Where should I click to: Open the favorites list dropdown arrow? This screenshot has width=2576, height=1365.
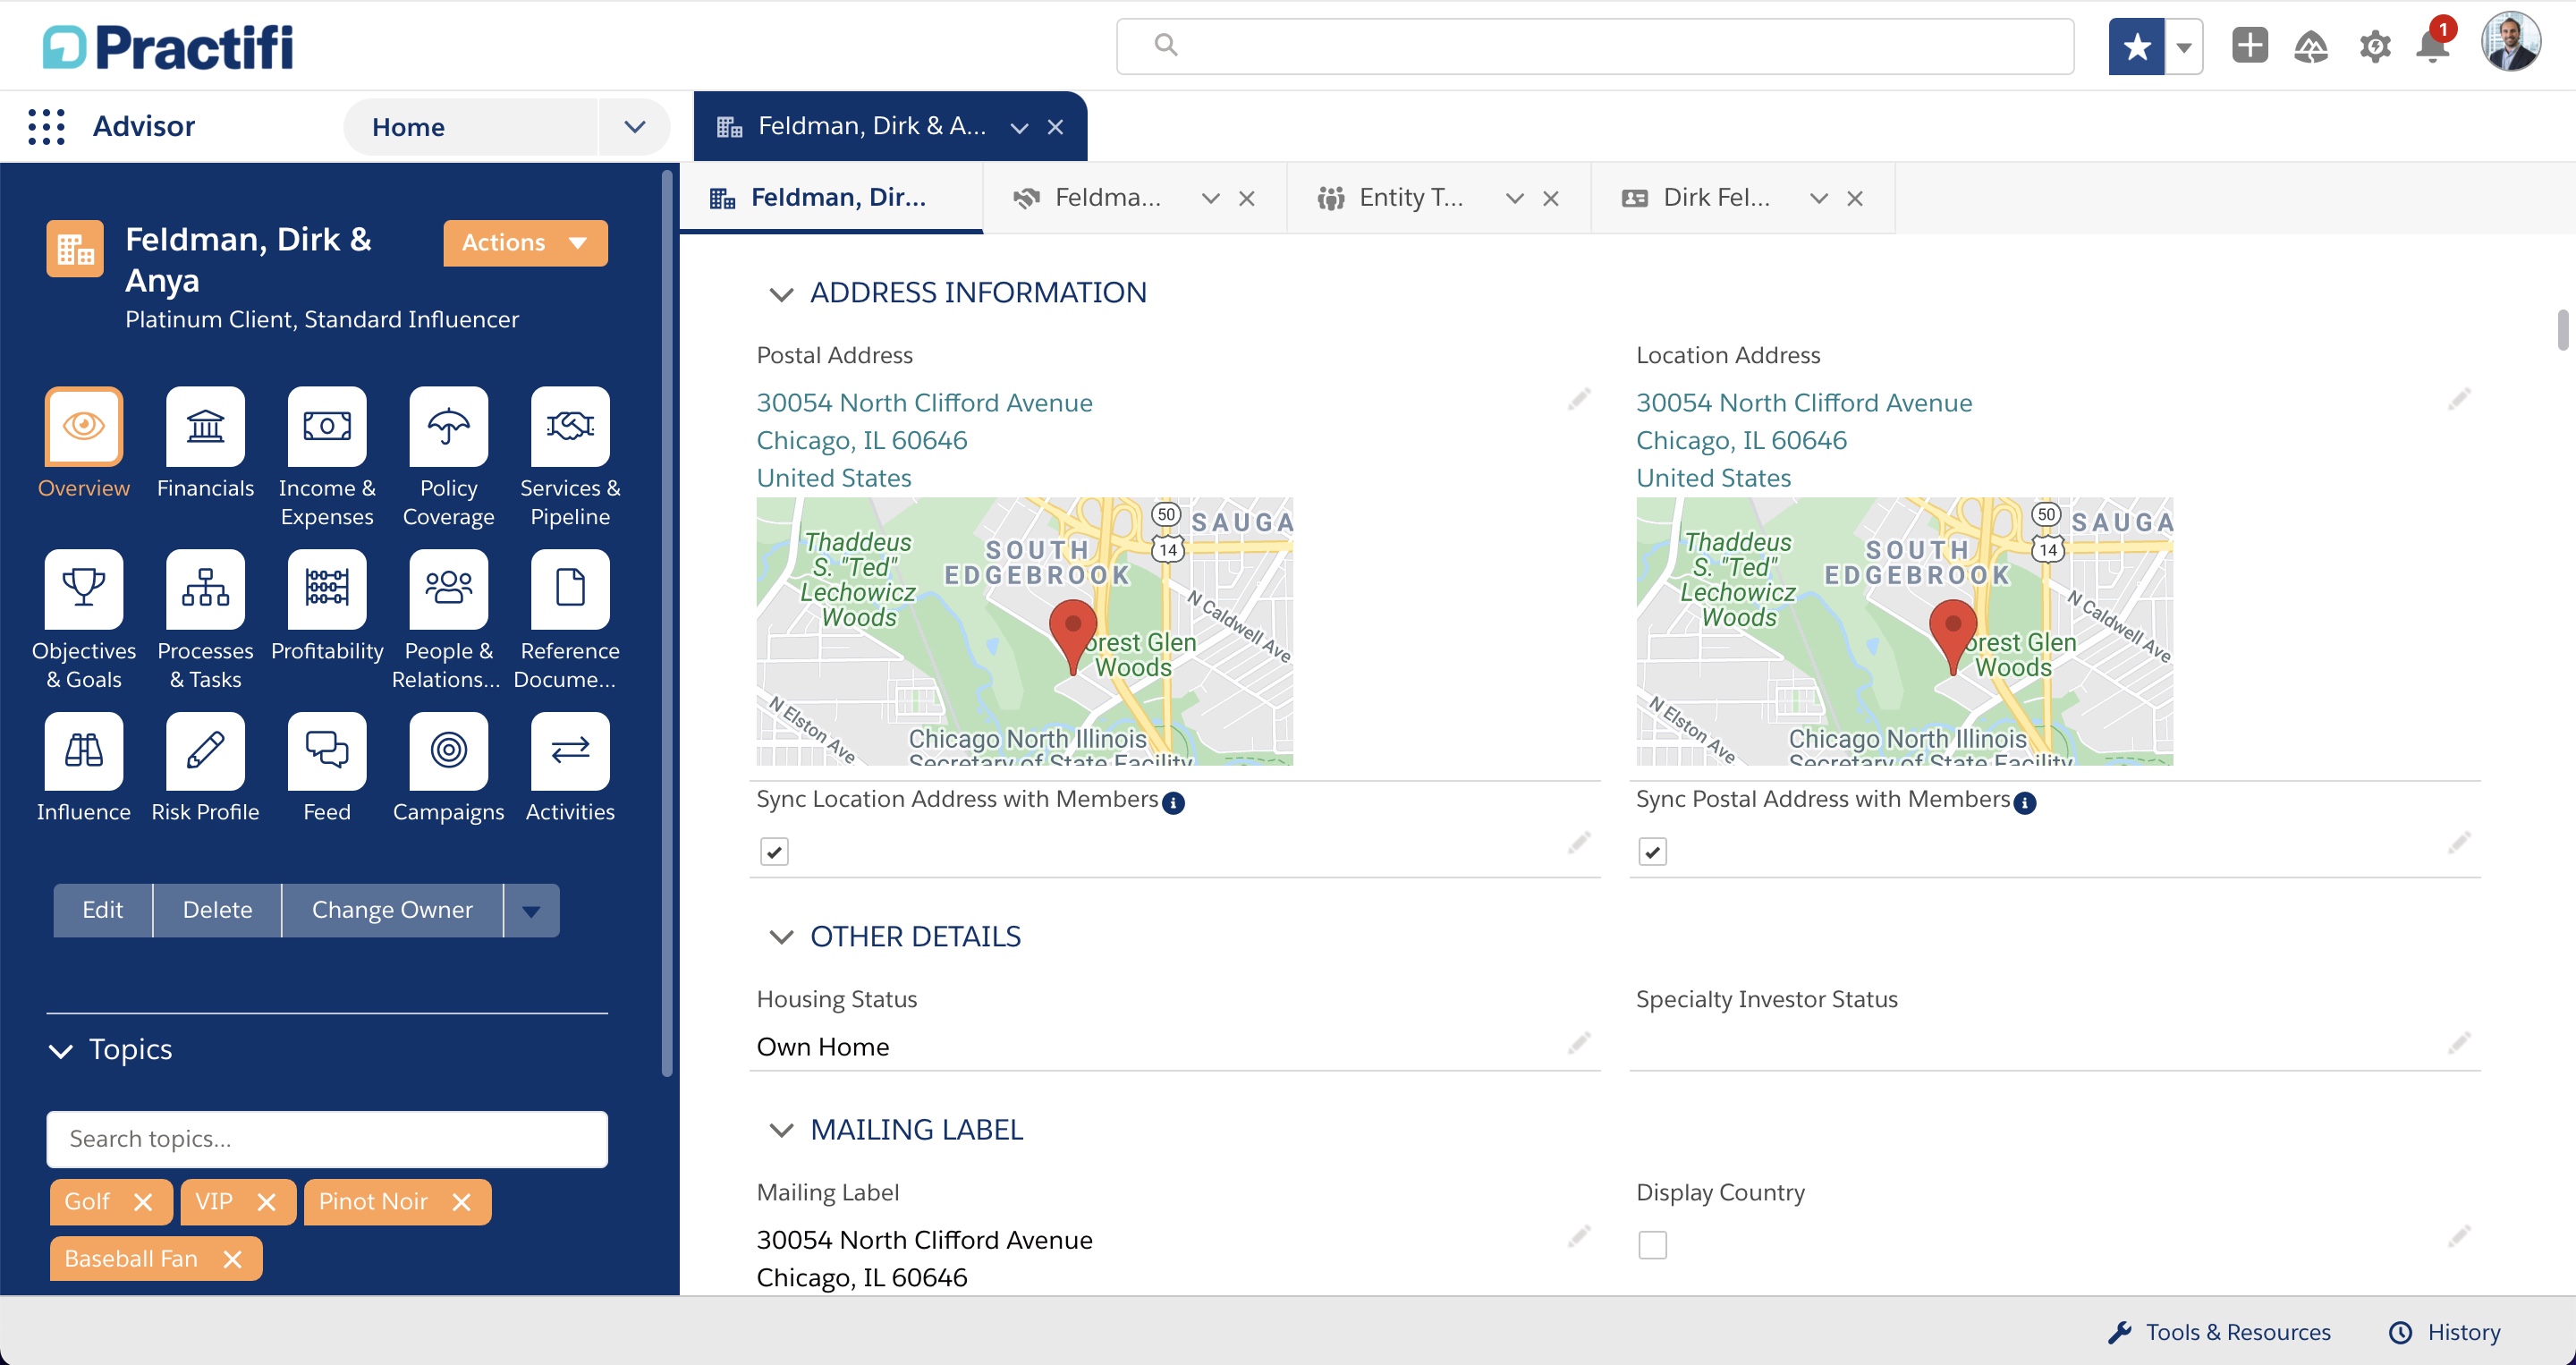(x=2184, y=46)
